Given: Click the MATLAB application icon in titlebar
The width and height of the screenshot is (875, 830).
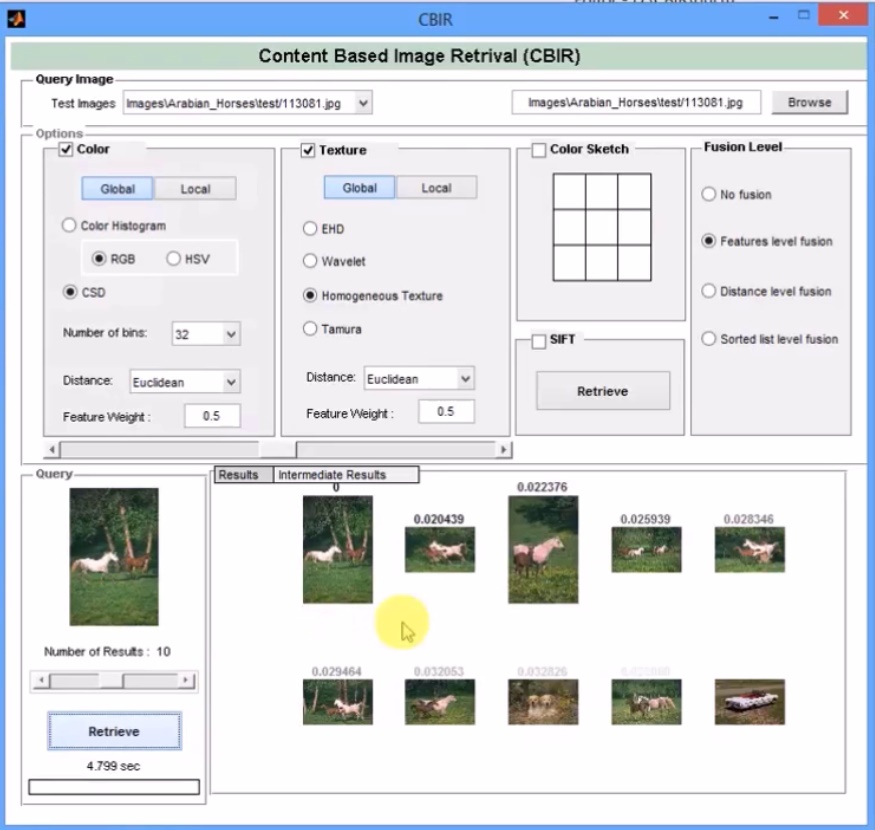Looking at the screenshot, I should point(14,19).
